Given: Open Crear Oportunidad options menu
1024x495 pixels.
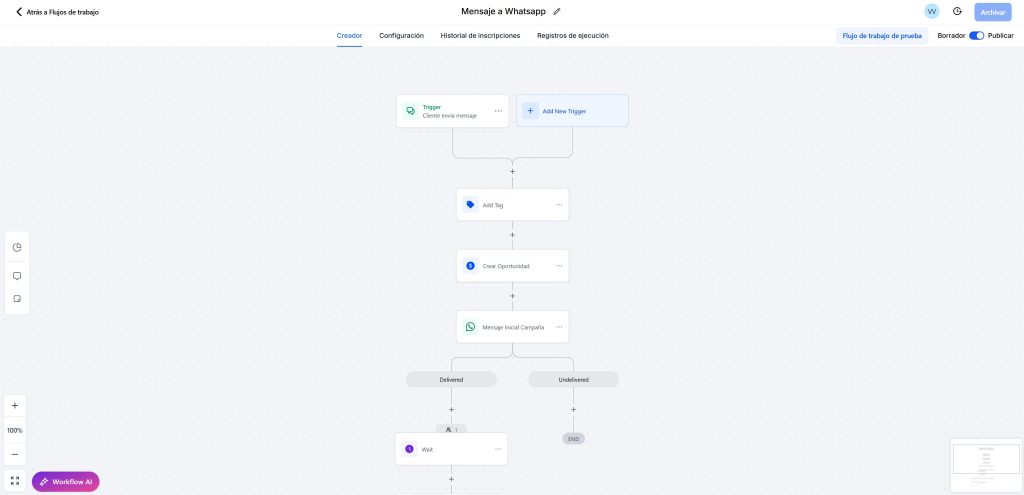Looking at the screenshot, I should 559,266.
